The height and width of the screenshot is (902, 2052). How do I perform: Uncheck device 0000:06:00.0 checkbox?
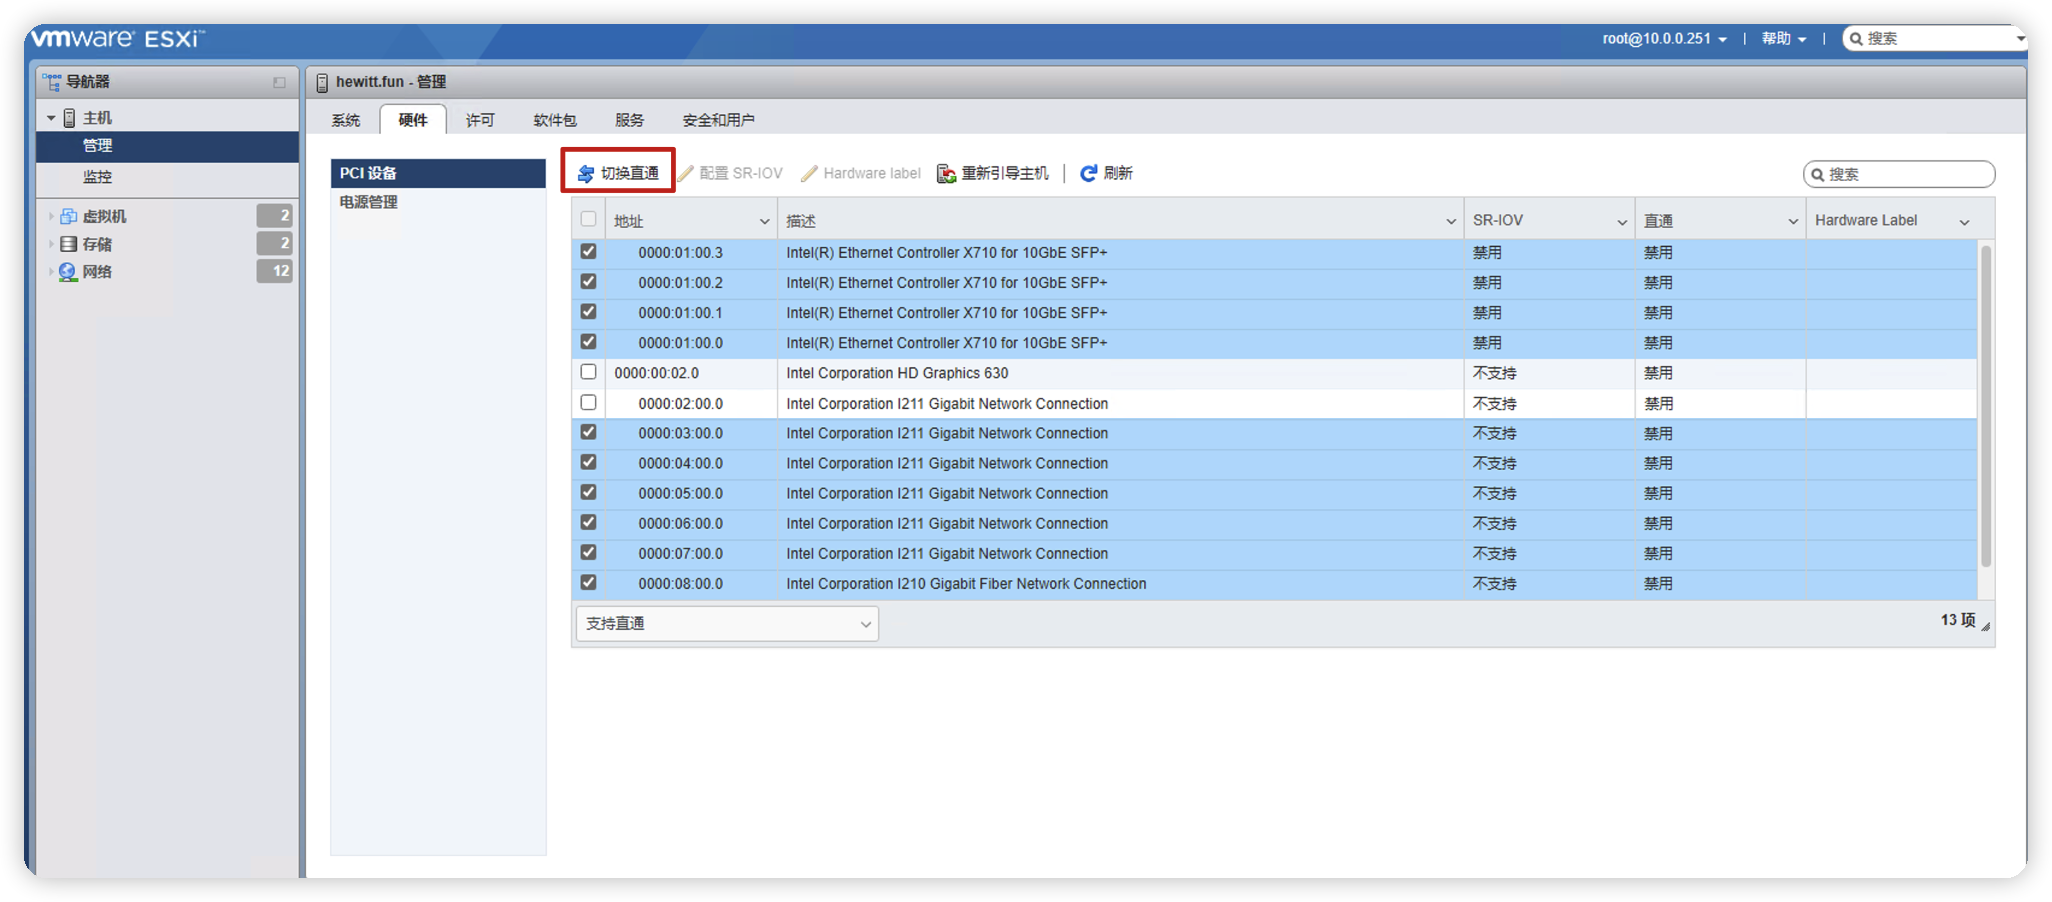588,522
